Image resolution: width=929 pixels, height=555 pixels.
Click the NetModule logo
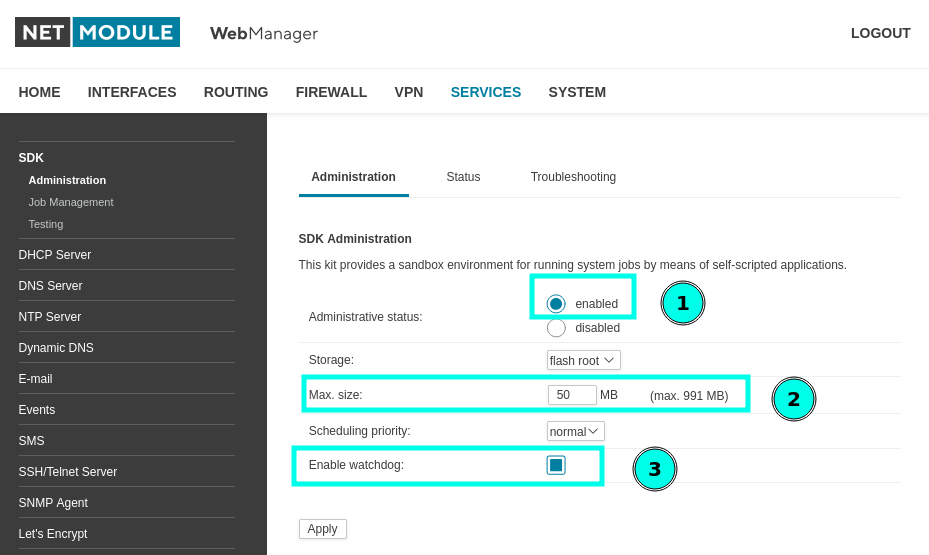(x=97, y=32)
